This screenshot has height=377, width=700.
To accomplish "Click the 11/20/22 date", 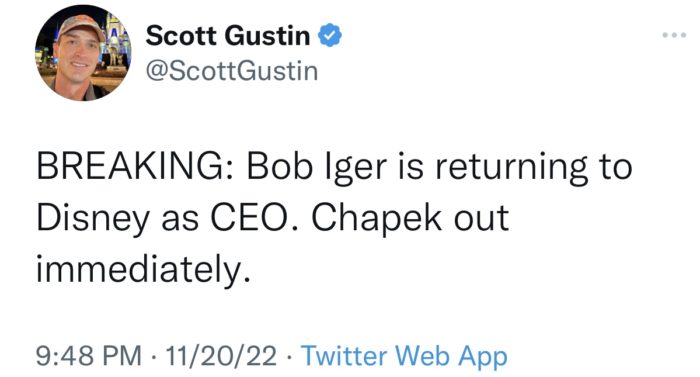I will 221,356.
